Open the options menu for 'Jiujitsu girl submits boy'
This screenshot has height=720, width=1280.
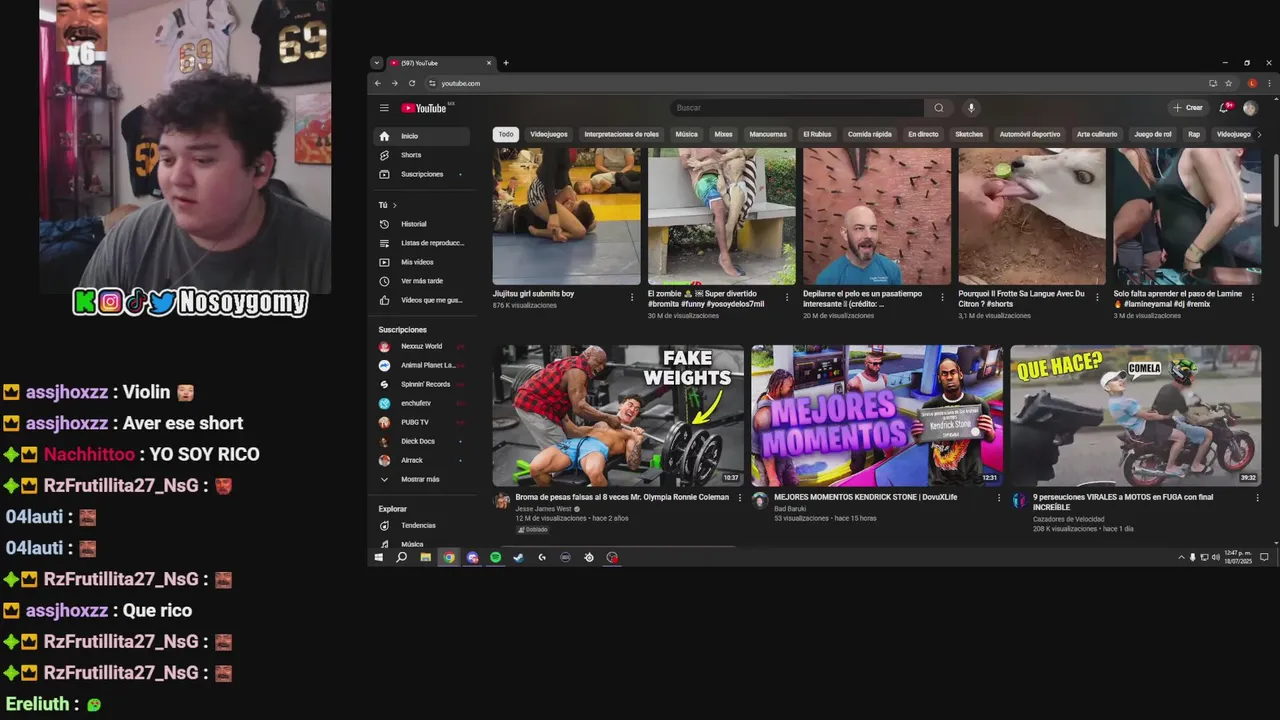point(632,297)
